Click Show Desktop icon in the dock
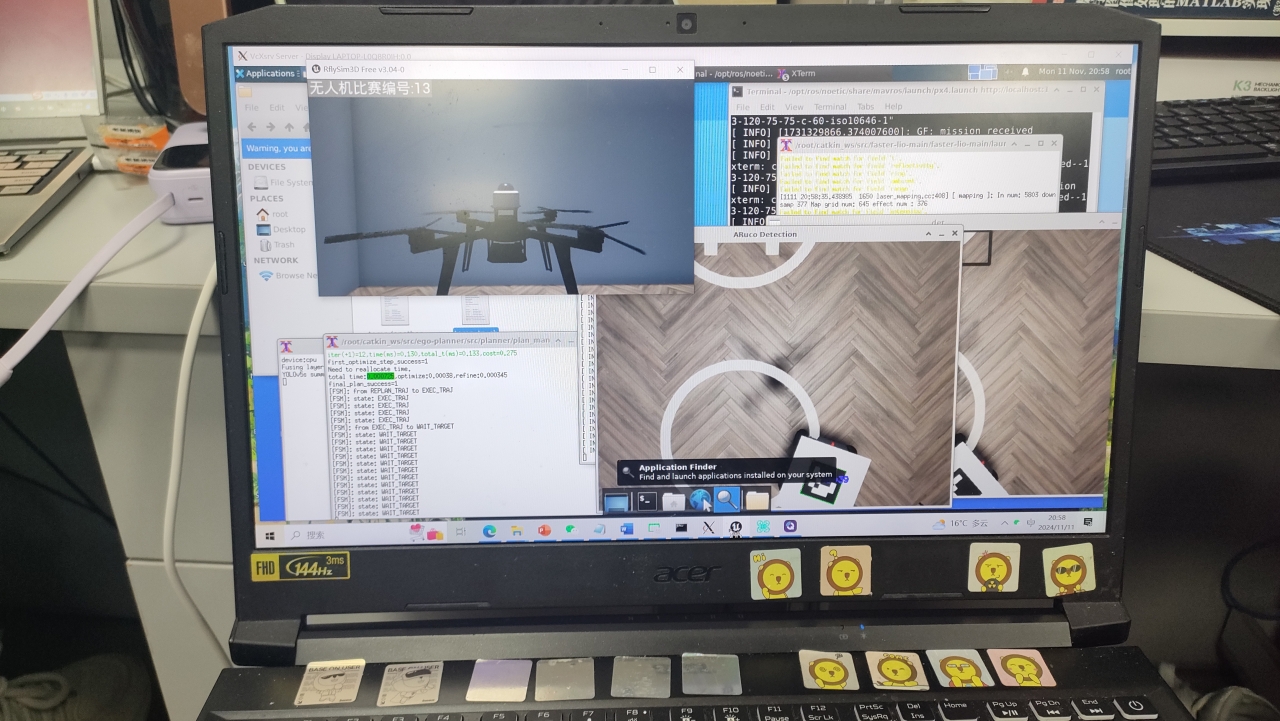1280x721 pixels. [x=616, y=500]
